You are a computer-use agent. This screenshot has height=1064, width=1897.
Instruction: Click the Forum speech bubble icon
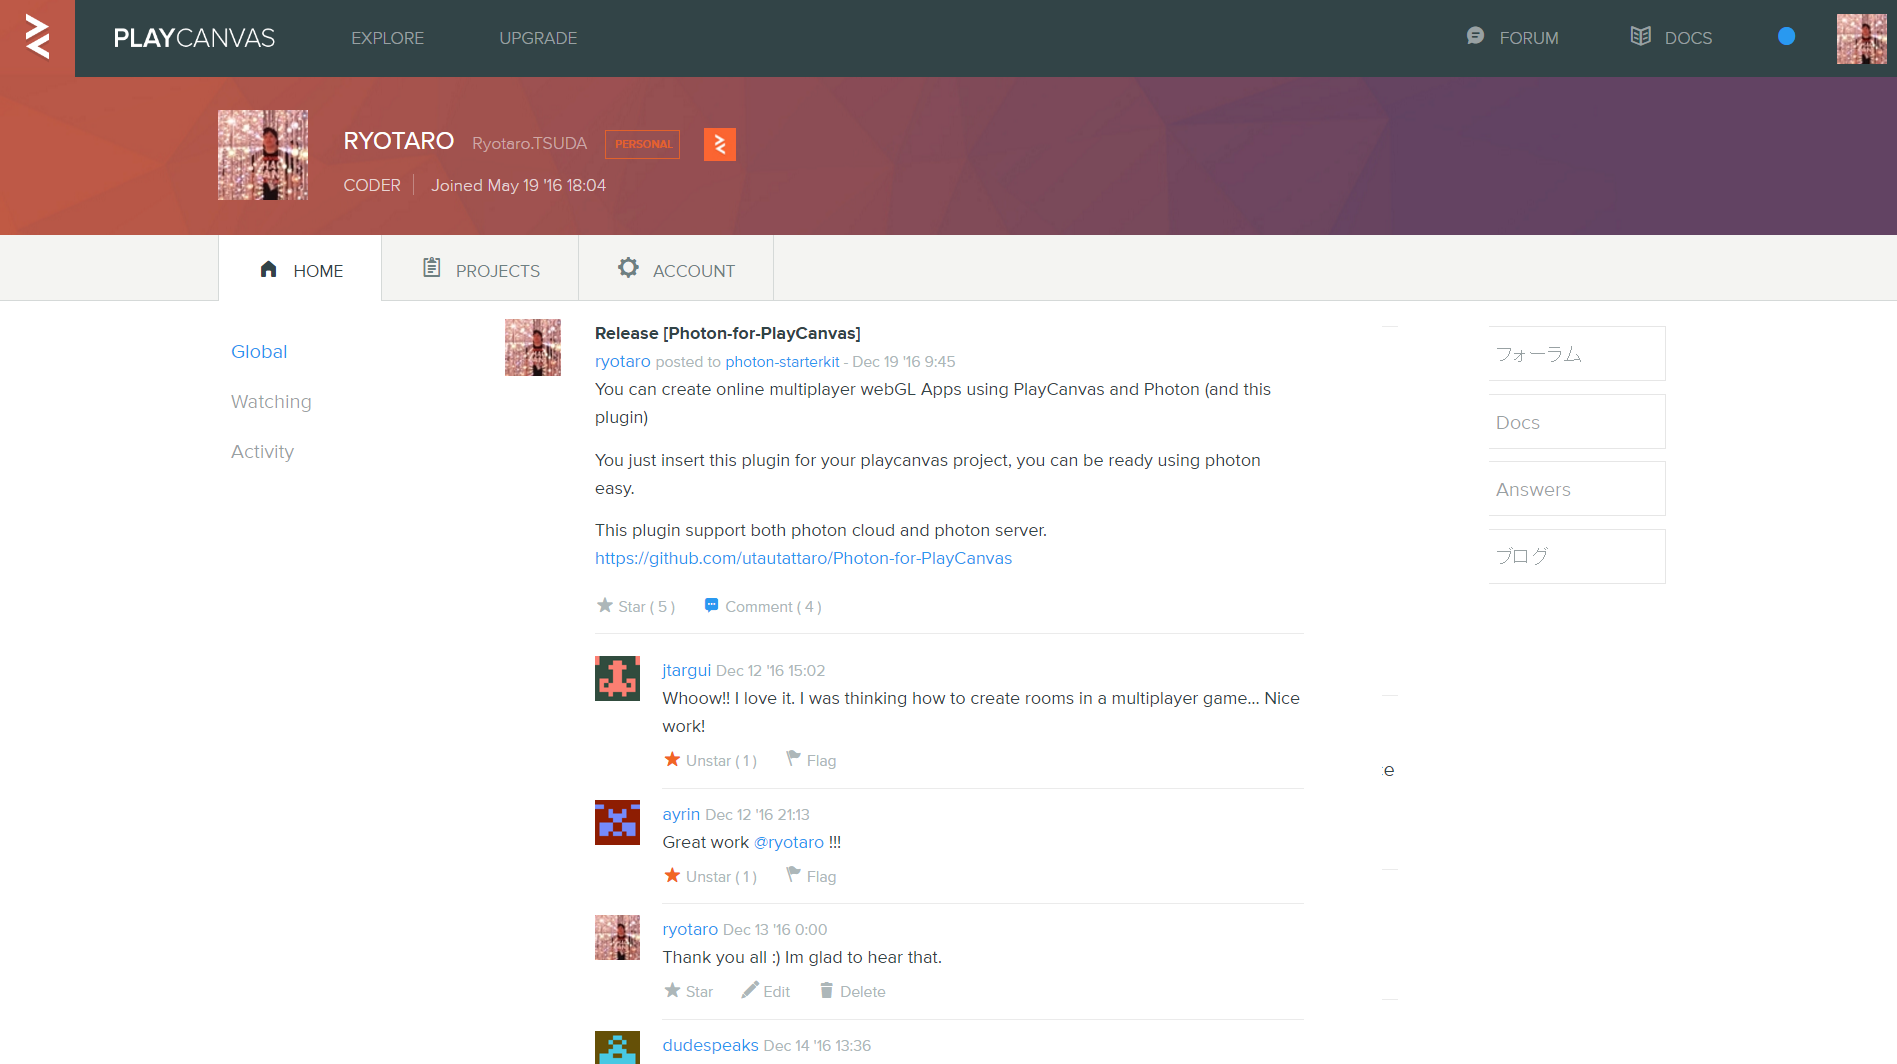click(x=1475, y=36)
